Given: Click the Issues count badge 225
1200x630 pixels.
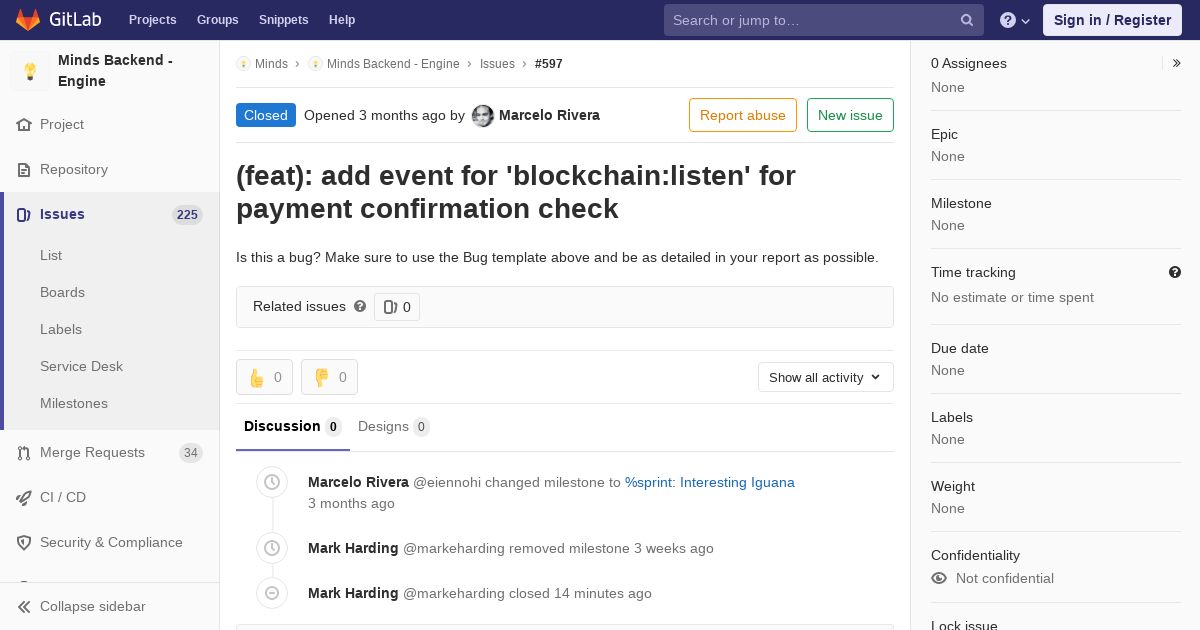Looking at the screenshot, I should click(x=187, y=215).
